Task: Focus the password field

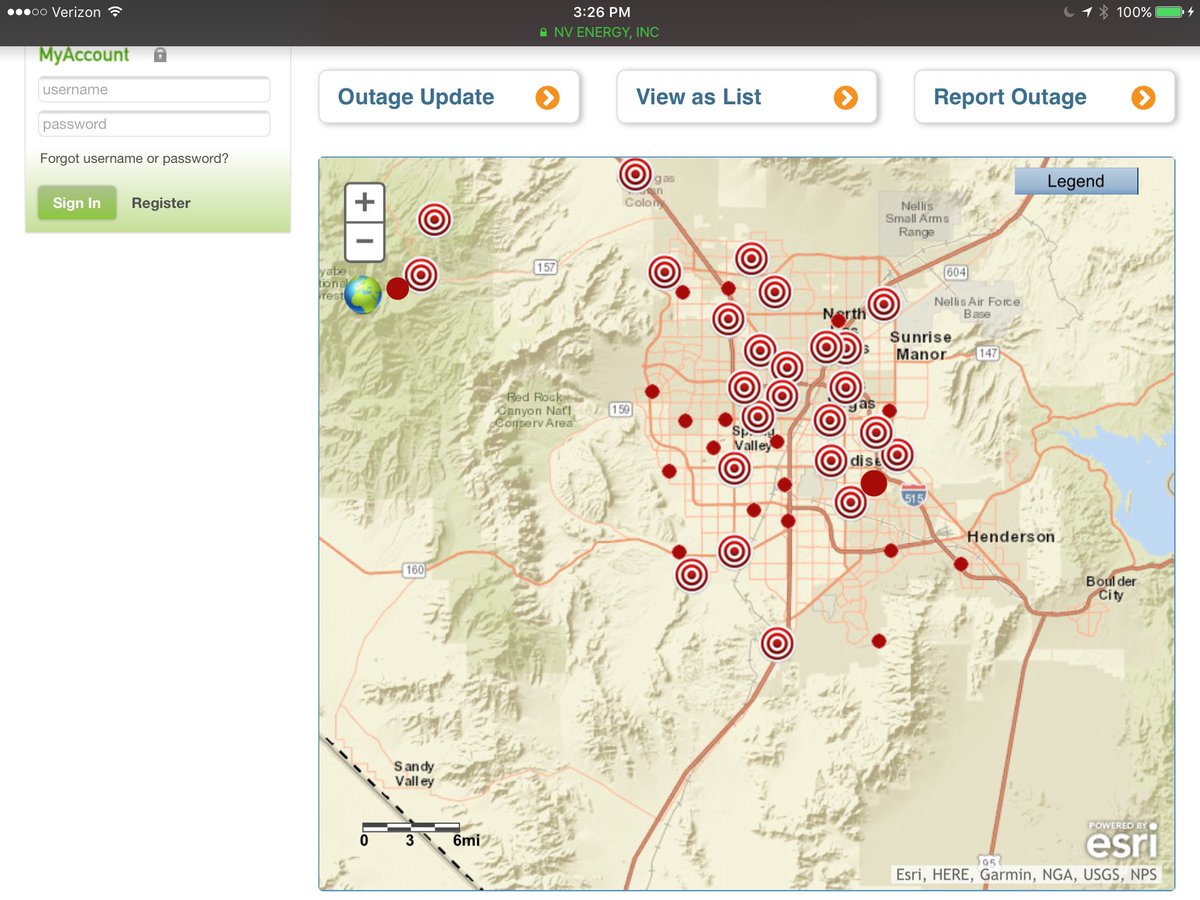Action: [x=154, y=124]
